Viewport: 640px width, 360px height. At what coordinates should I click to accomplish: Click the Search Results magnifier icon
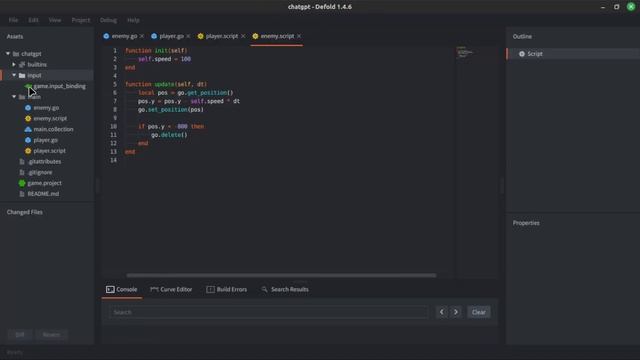click(264, 289)
